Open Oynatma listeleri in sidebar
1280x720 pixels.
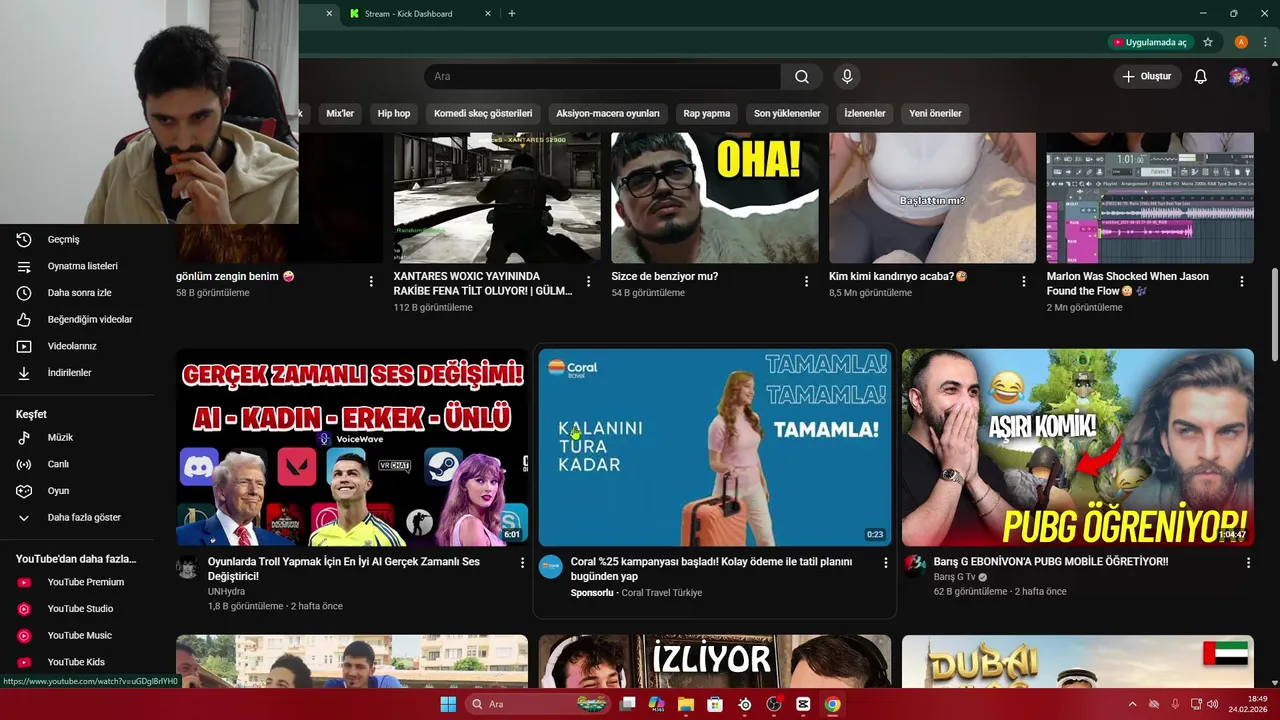coord(80,266)
